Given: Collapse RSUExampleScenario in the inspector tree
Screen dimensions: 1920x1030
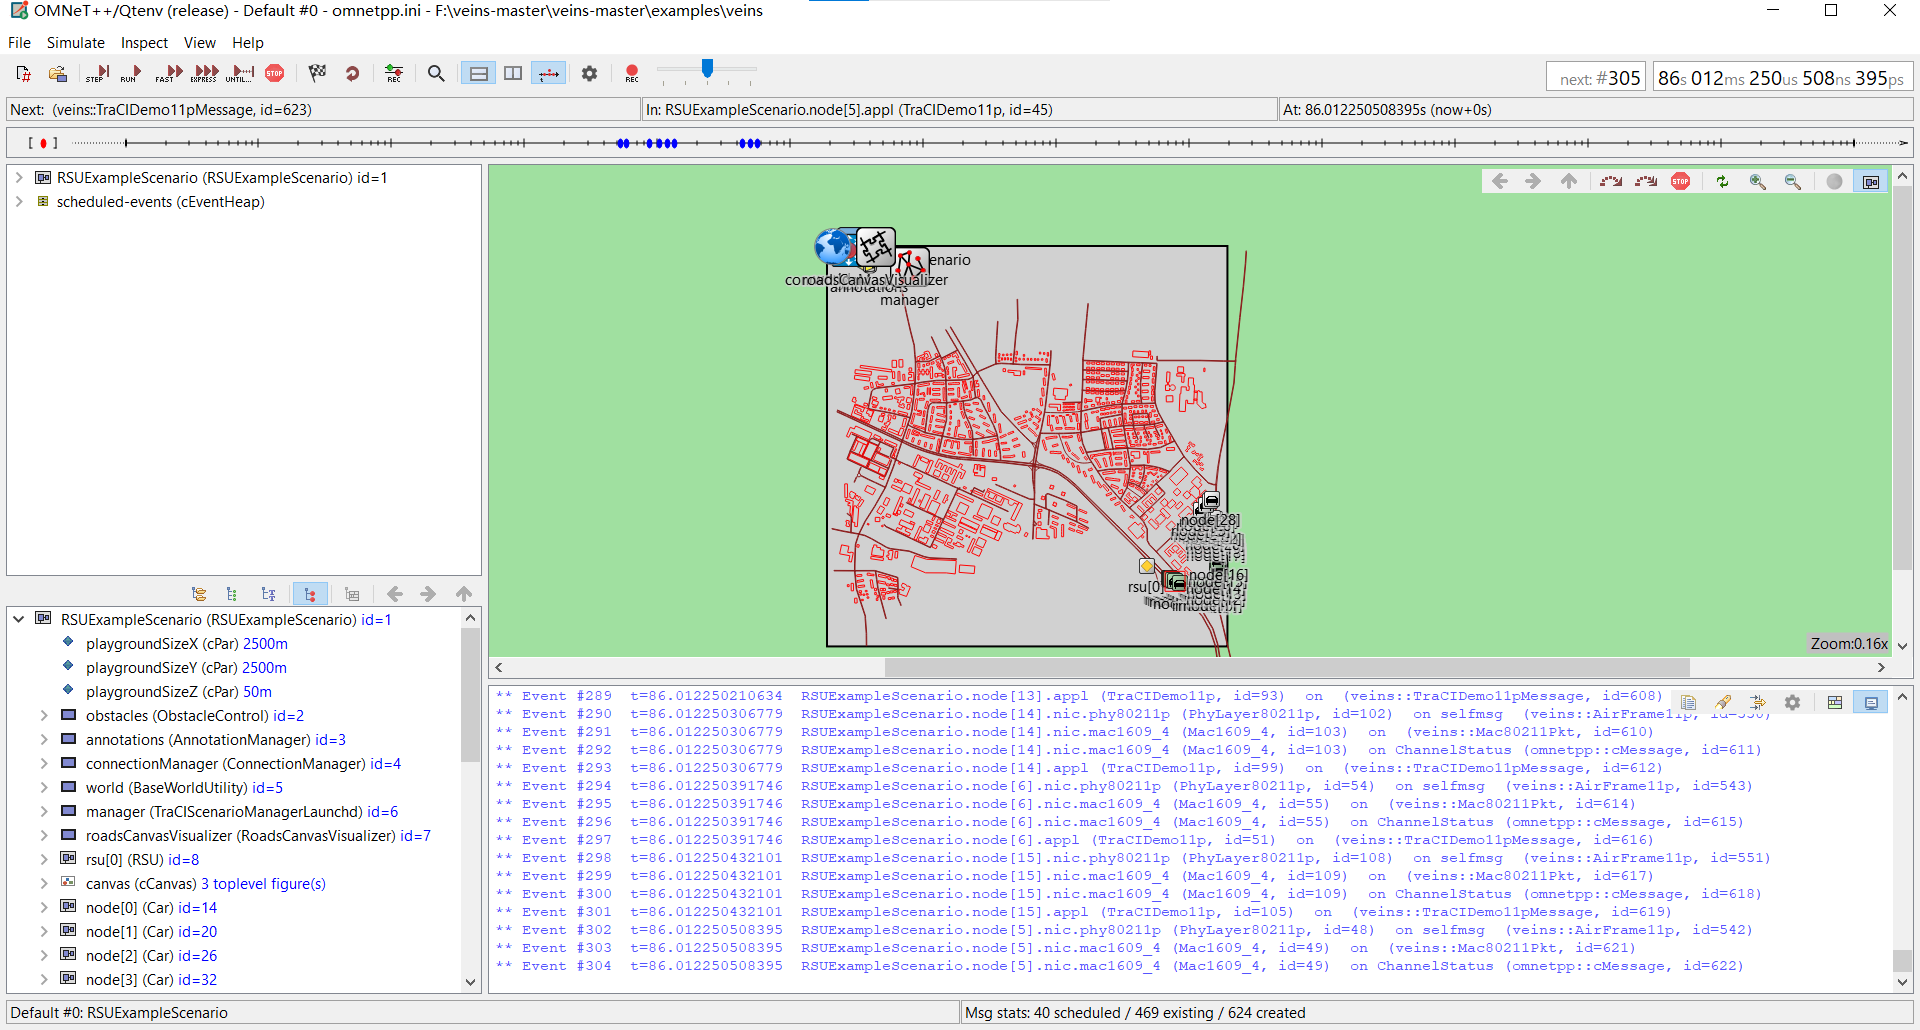Looking at the screenshot, I should pos(19,619).
